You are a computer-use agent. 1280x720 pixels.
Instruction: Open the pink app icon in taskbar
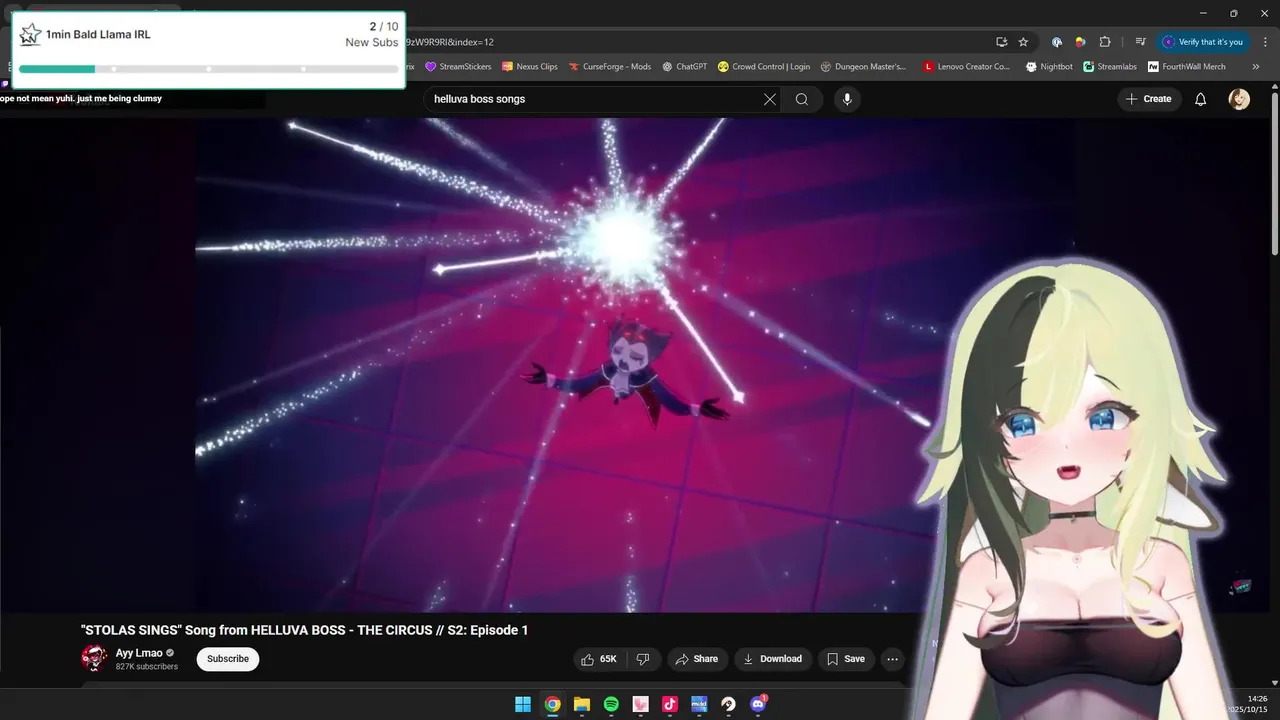[641, 704]
